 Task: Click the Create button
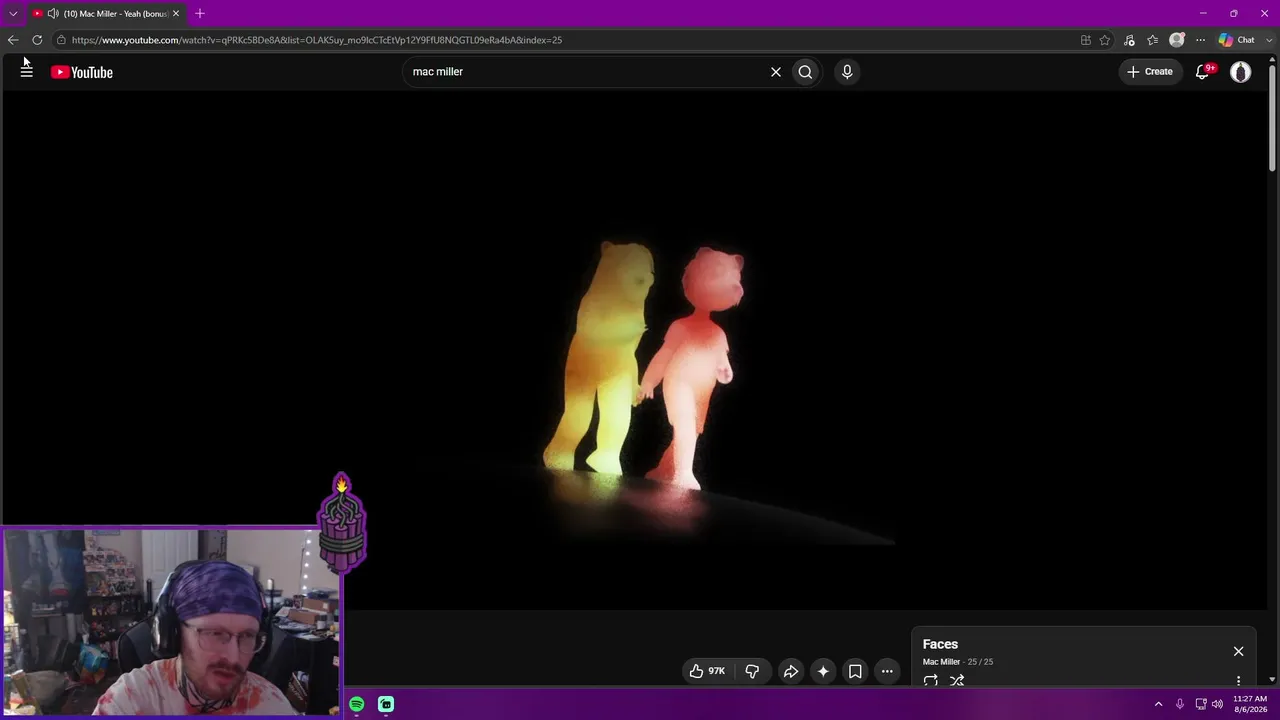click(x=1150, y=72)
